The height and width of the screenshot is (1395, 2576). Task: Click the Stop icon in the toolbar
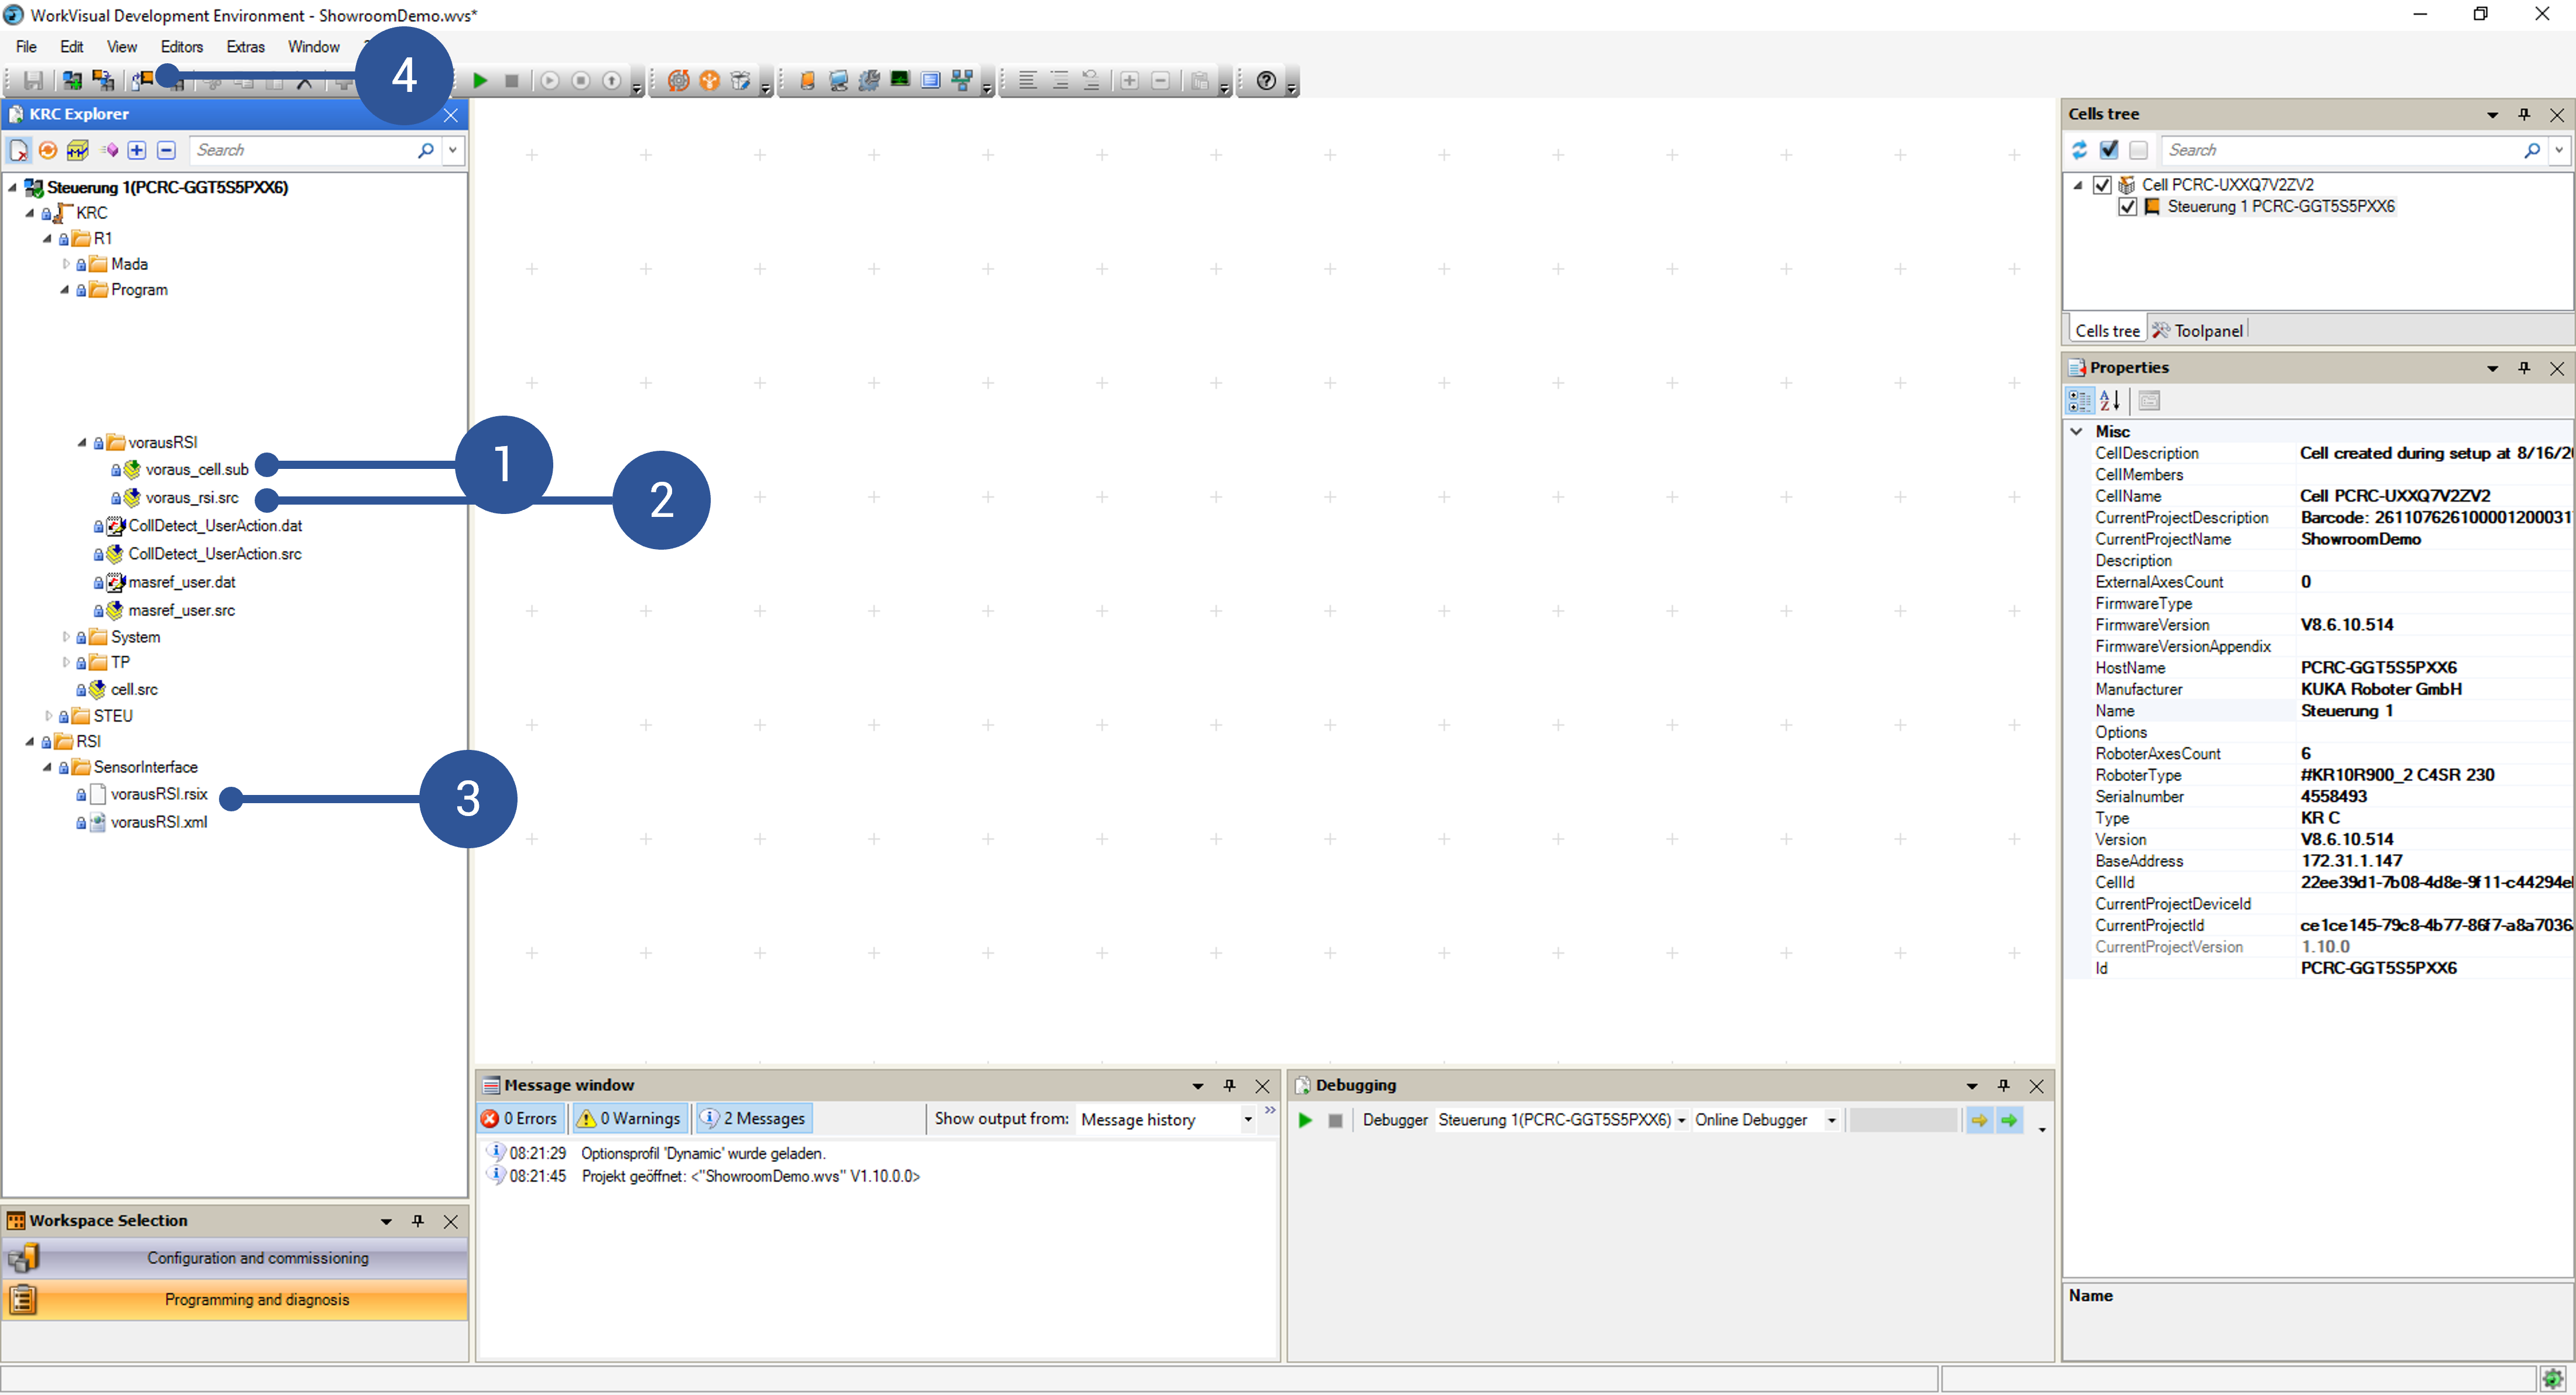point(512,81)
